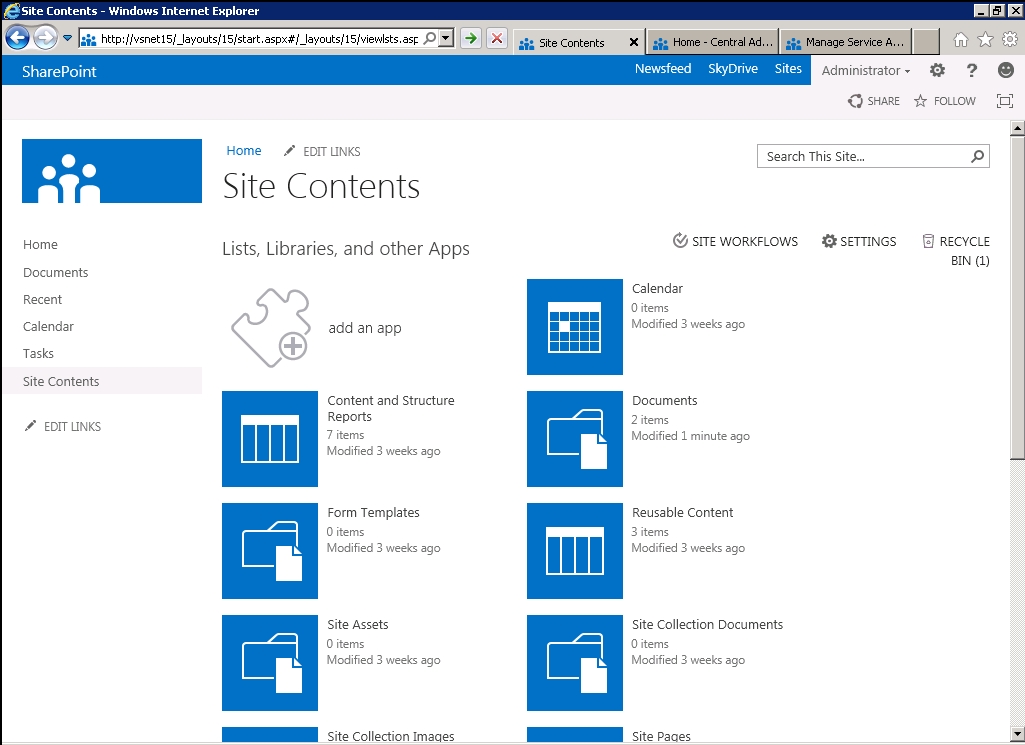
Task: Click Reusable Content title text
Action: pyautogui.click(x=682, y=512)
